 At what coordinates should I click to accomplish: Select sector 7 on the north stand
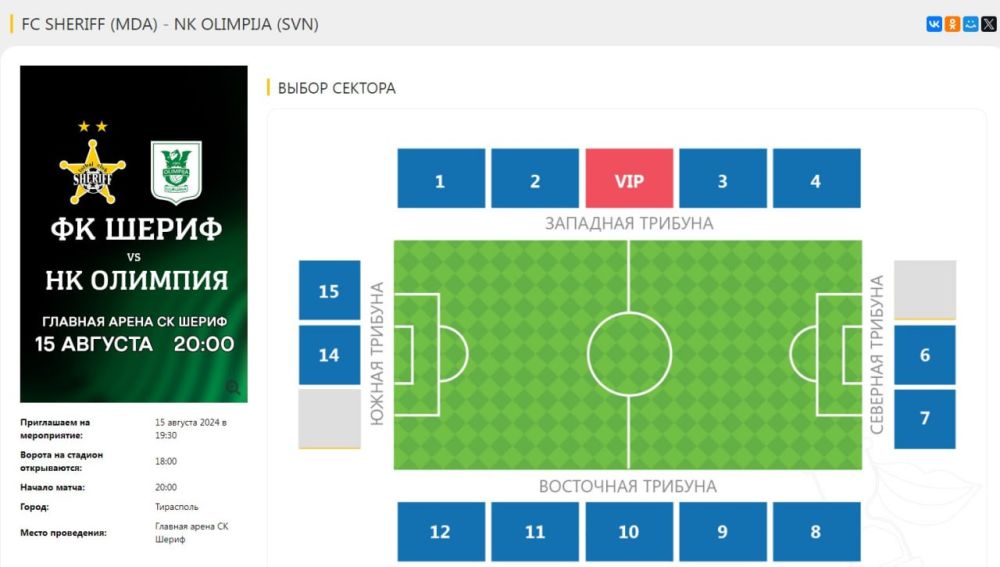click(925, 419)
